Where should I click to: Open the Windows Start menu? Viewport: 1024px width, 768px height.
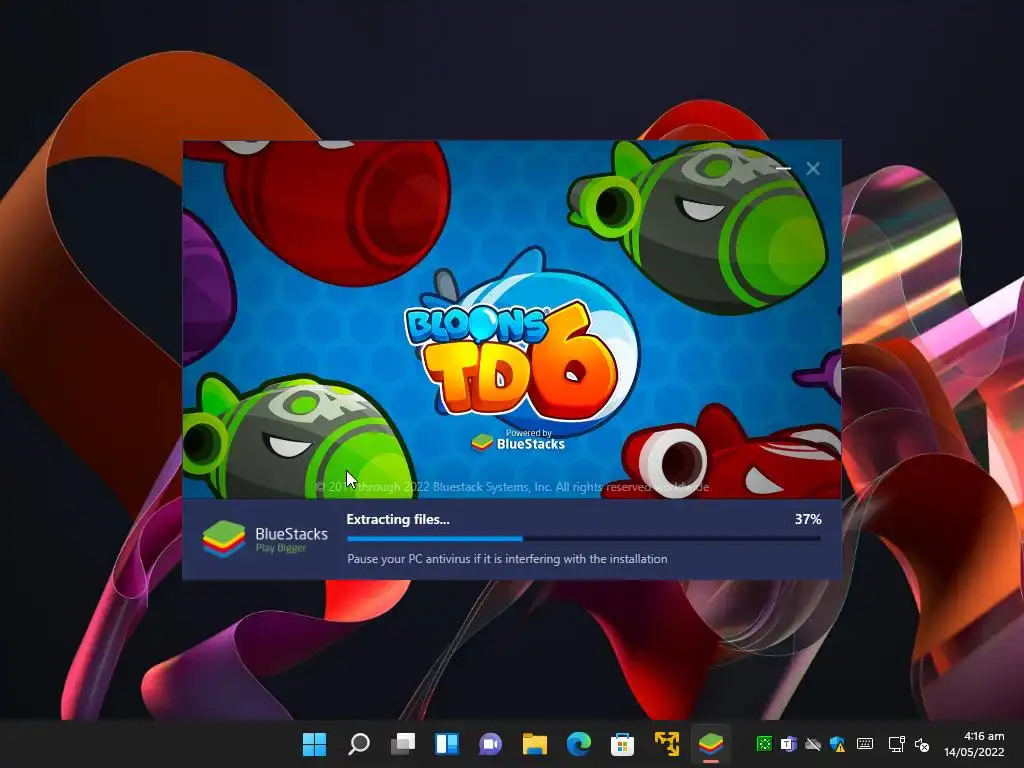coord(314,744)
